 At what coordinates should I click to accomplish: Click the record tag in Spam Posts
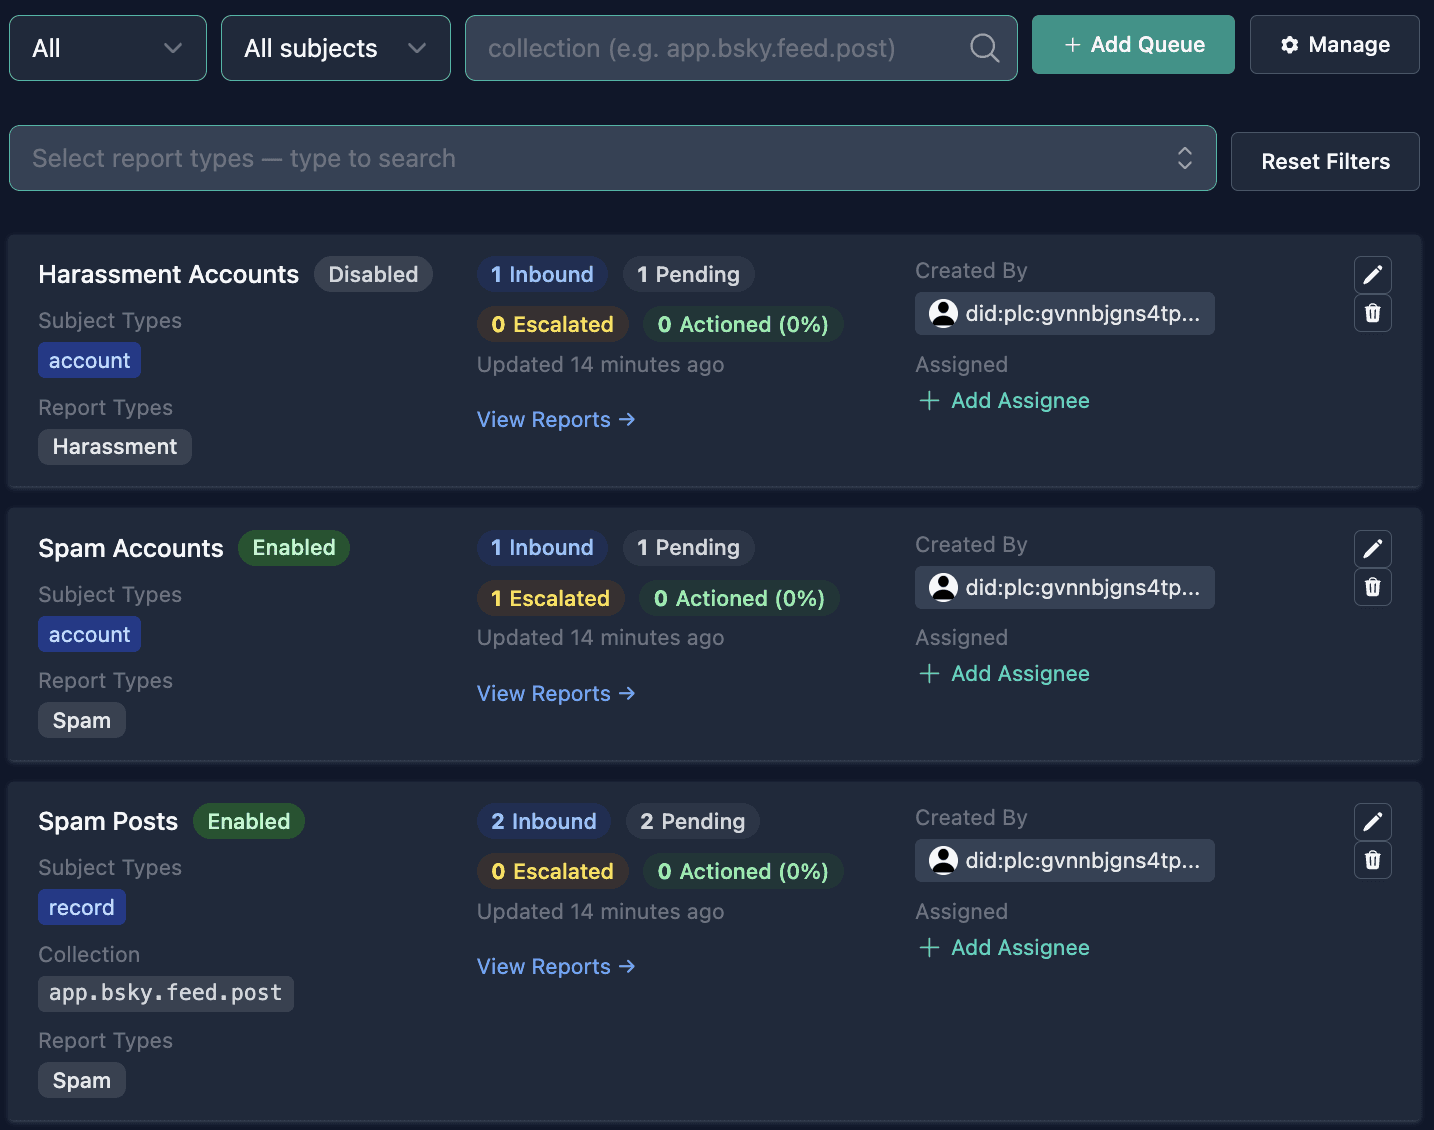[82, 907]
